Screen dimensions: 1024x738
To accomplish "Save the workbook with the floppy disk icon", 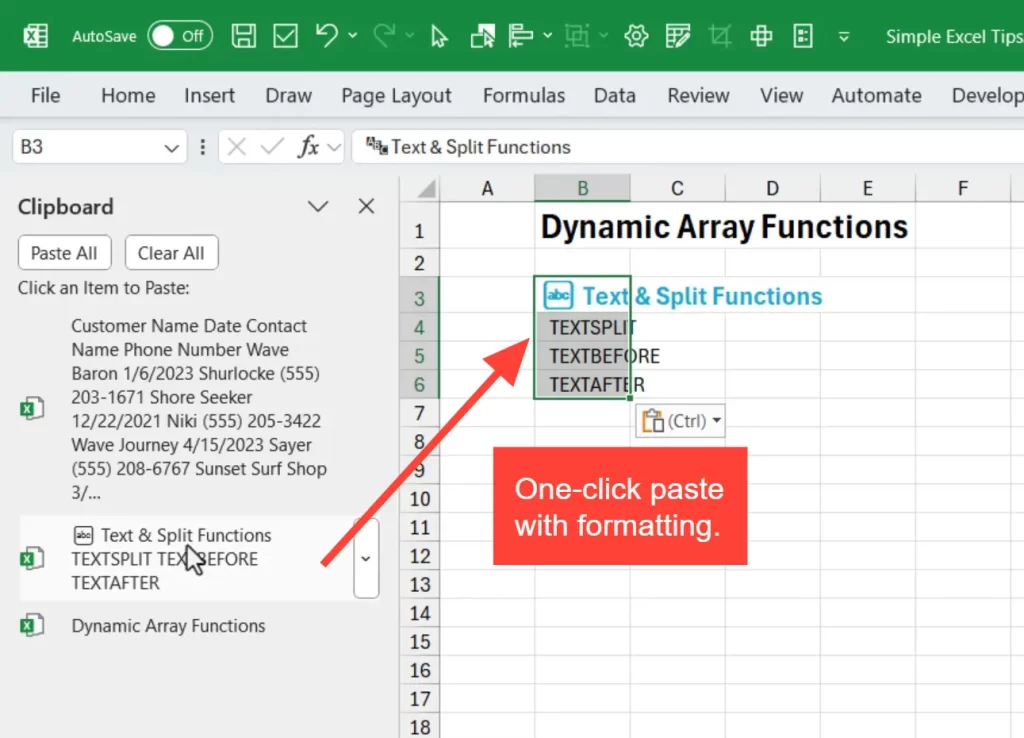I will point(244,36).
